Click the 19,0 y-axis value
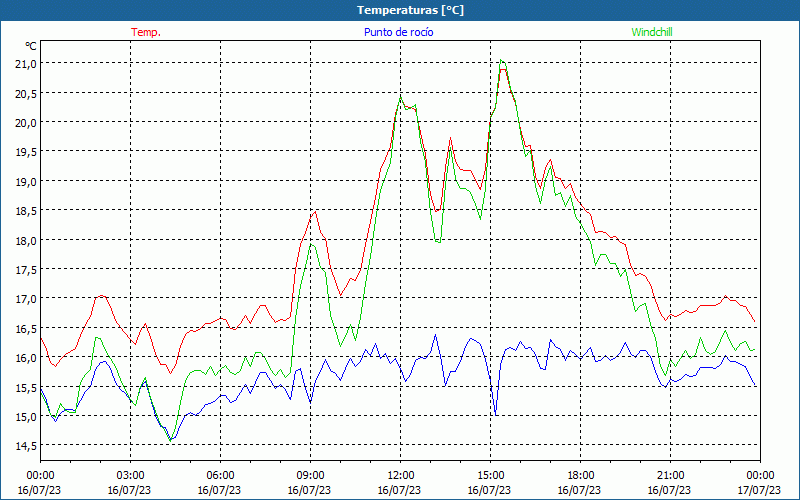 click(x=26, y=181)
